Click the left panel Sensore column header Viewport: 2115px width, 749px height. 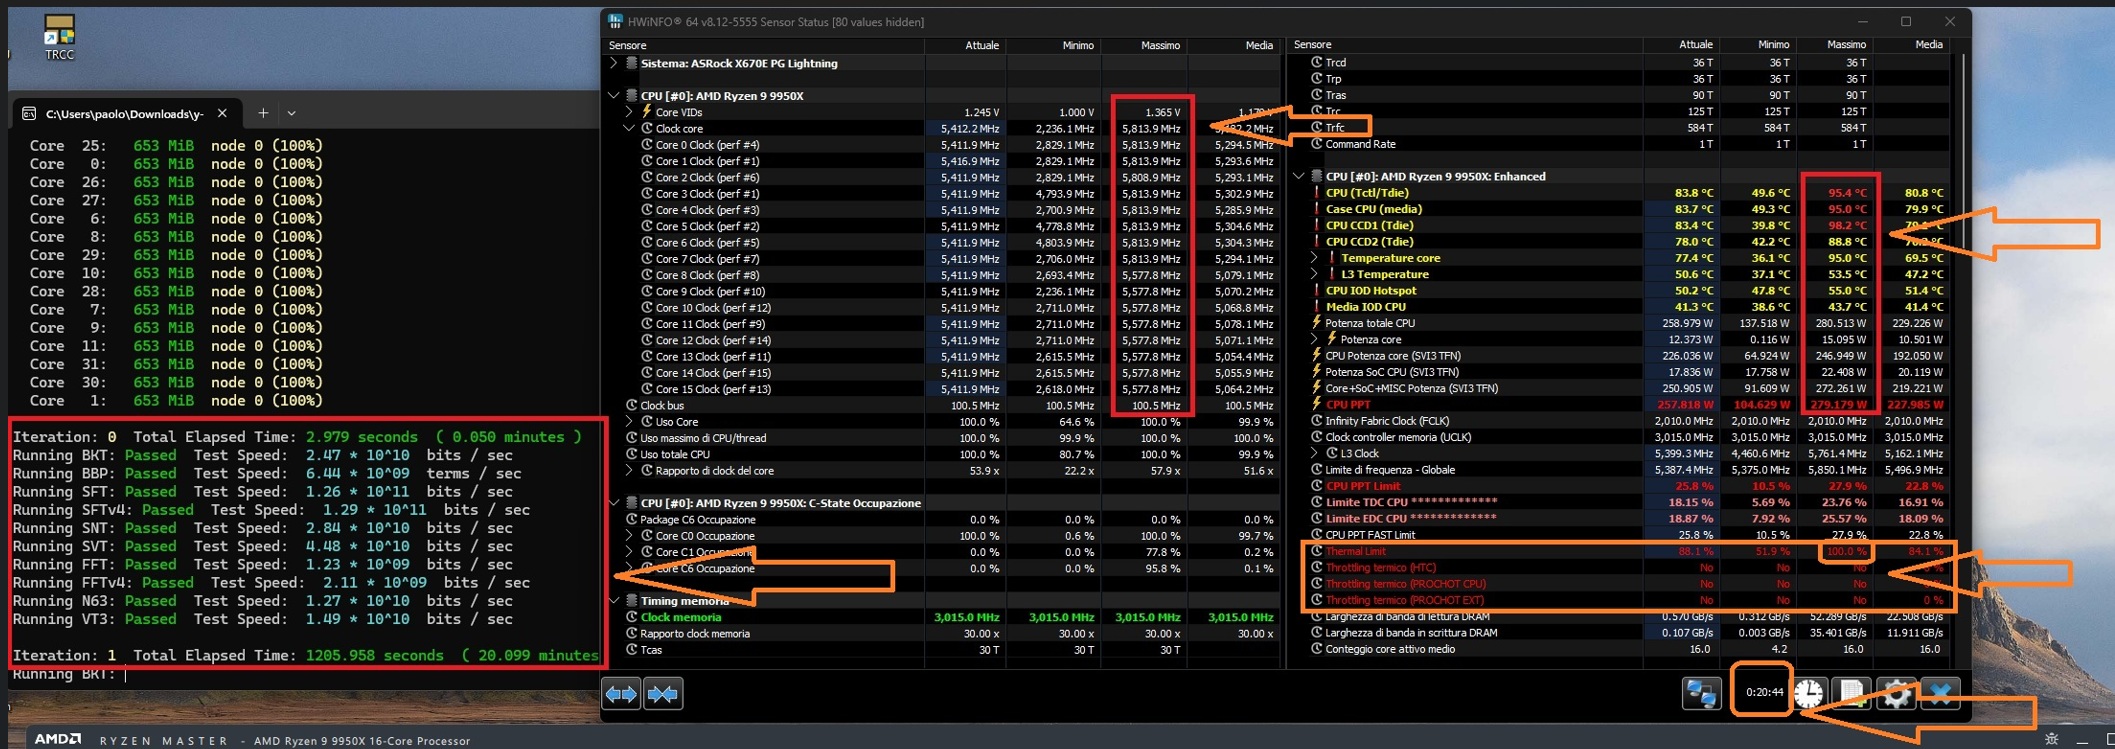[764, 45]
